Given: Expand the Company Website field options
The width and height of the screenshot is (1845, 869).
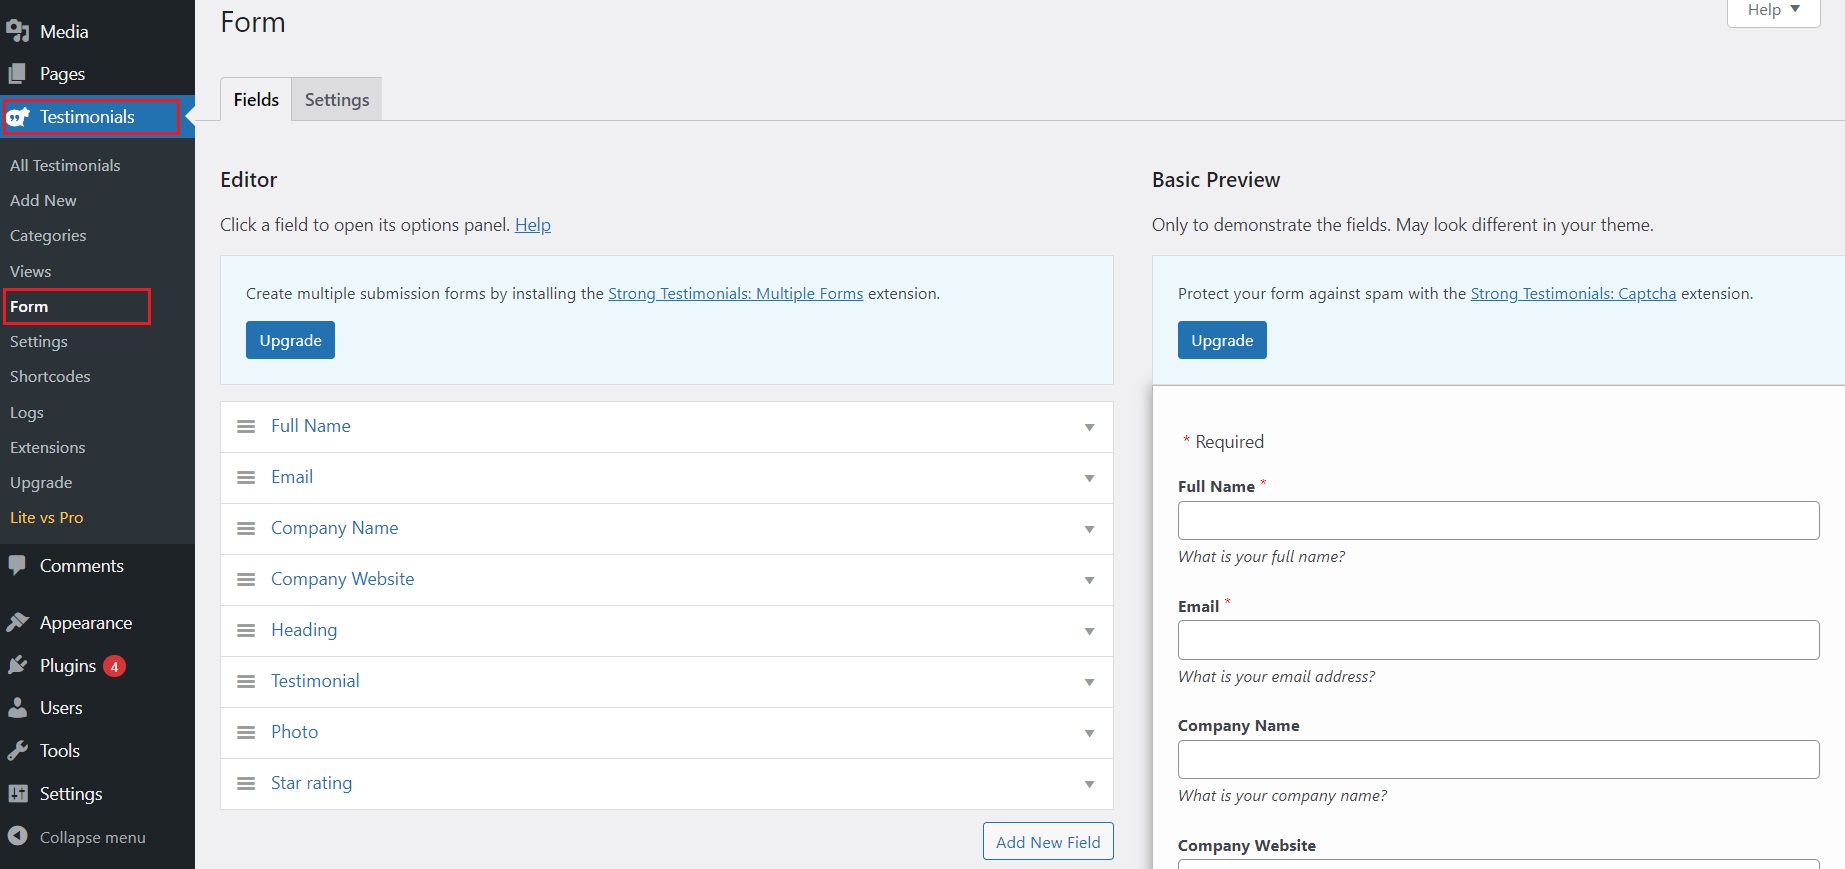Looking at the screenshot, I should pos(1089,580).
